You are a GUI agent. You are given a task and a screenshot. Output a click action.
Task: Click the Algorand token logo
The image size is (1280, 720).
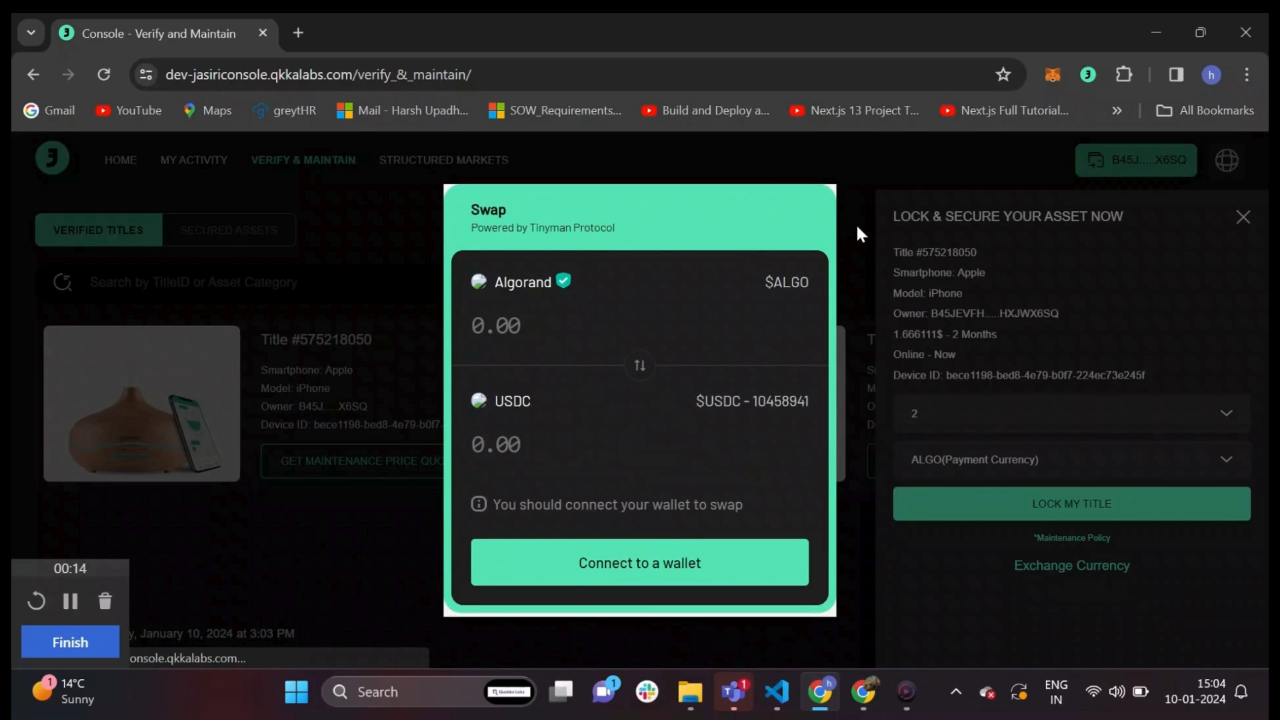(479, 282)
